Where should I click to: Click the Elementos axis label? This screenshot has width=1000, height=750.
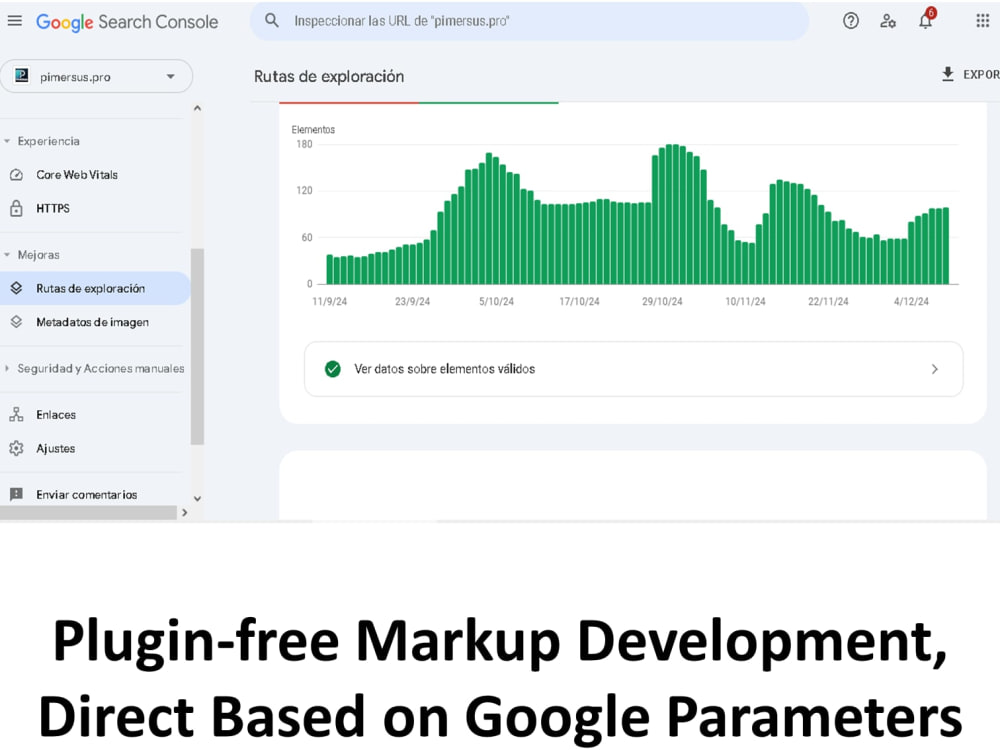pyautogui.click(x=313, y=129)
